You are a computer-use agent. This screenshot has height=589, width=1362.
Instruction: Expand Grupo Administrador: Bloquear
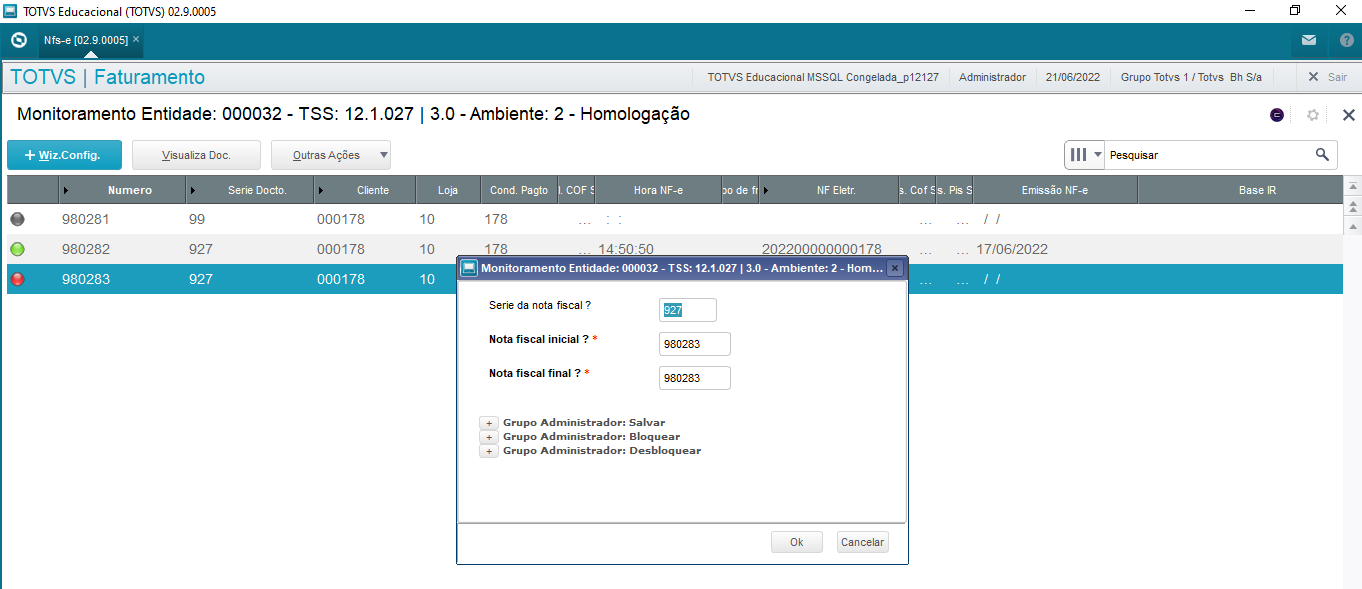[489, 437]
